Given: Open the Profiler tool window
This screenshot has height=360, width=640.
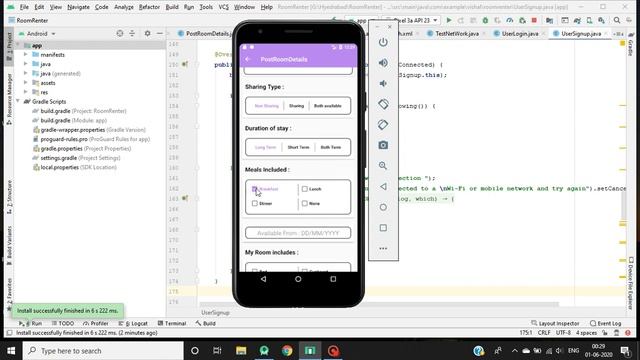Looking at the screenshot, I should point(96,323).
